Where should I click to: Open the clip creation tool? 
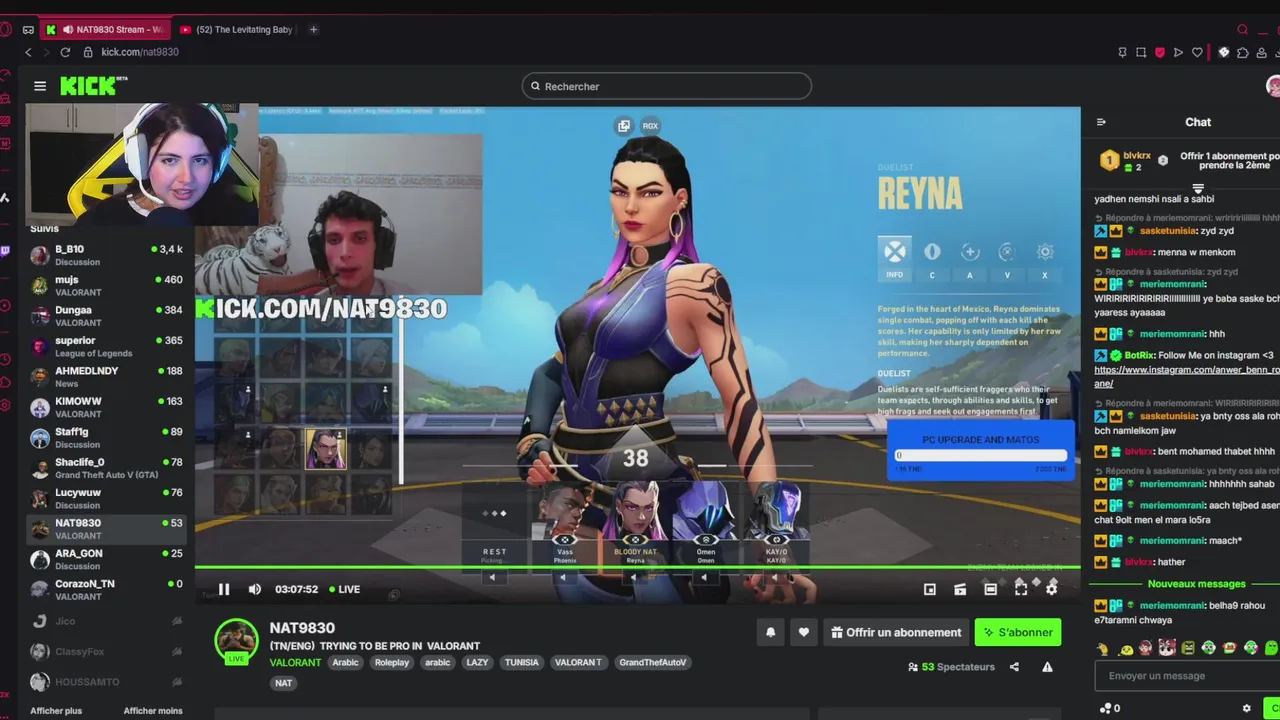pyautogui.click(x=960, y=589)
